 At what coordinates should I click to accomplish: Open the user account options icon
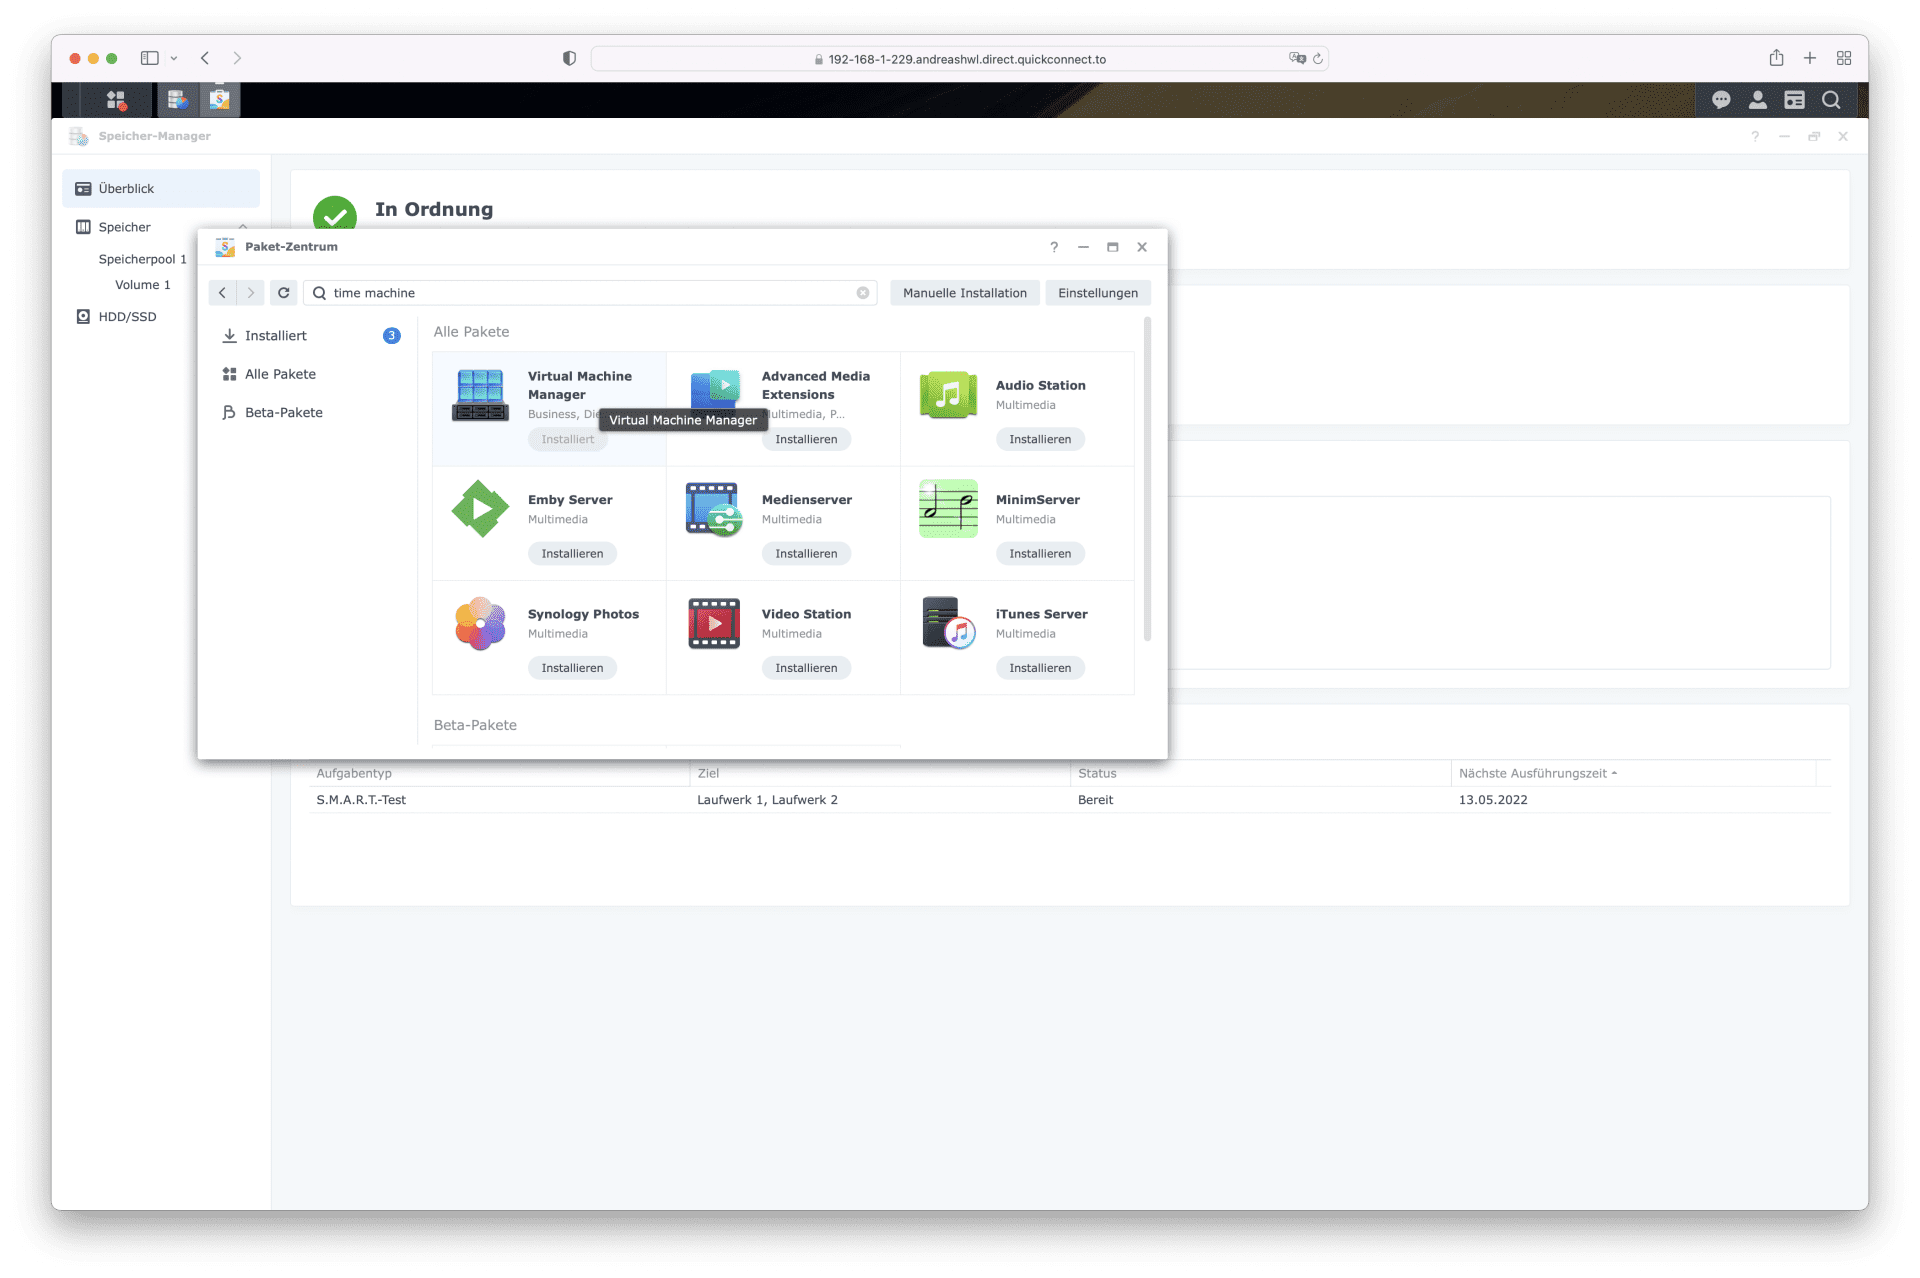click(1757, 100)
